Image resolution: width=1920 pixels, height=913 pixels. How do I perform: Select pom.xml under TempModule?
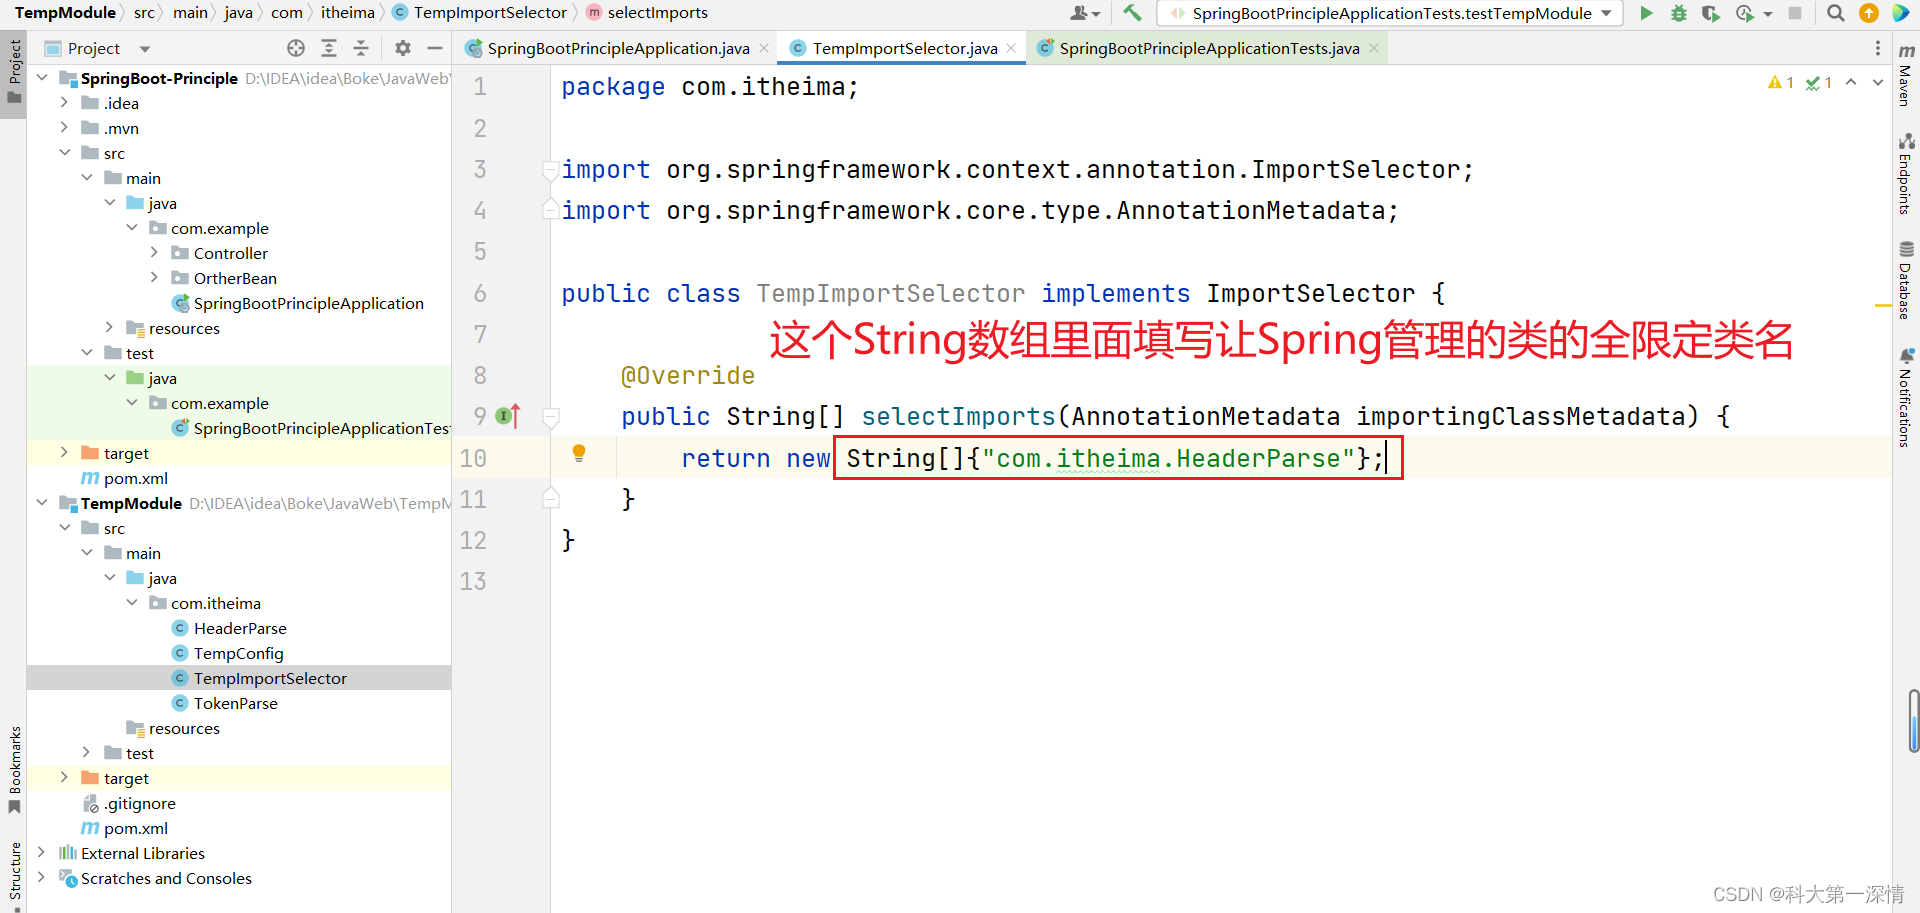(x=136, y=828)
